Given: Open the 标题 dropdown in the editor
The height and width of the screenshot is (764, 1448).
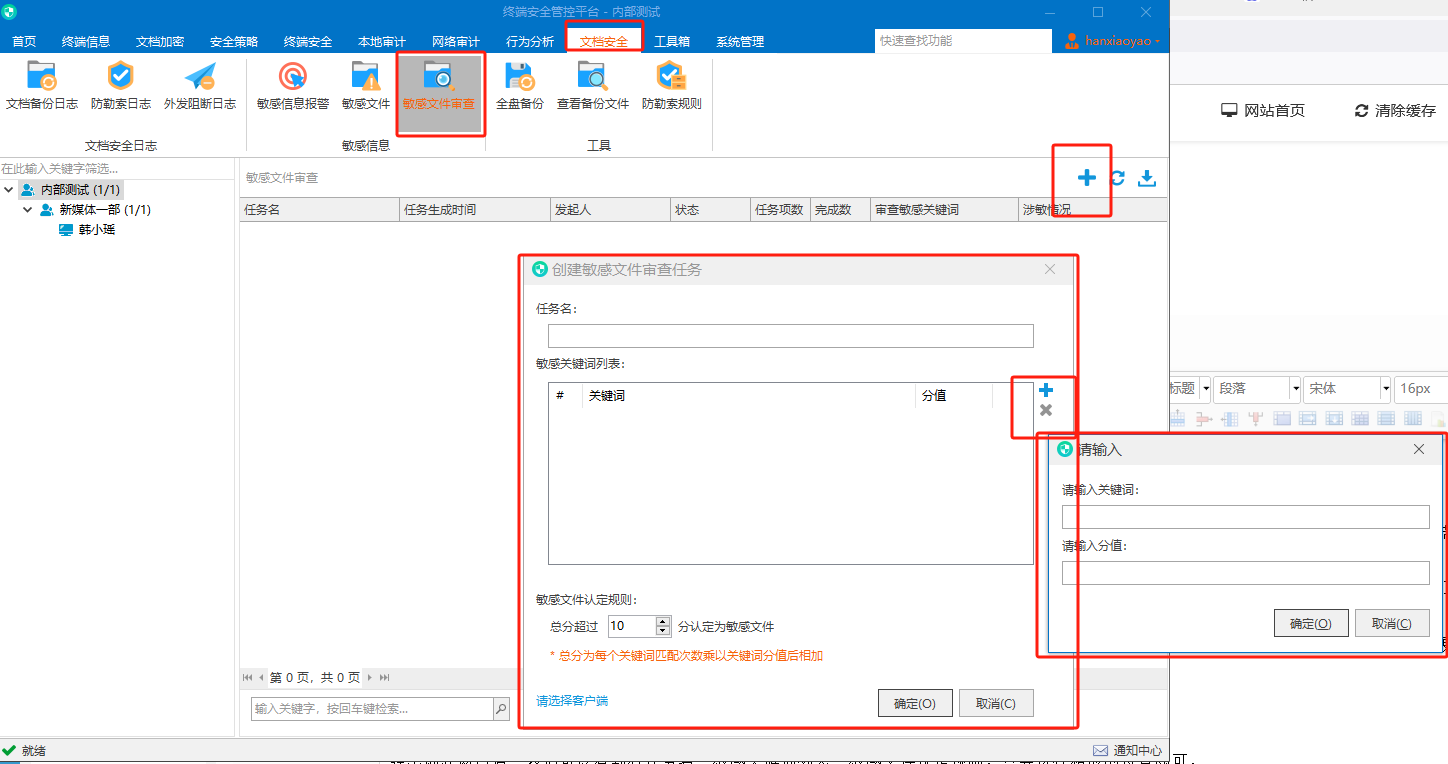Looking at the screenshot, I should coord(1206,388).
